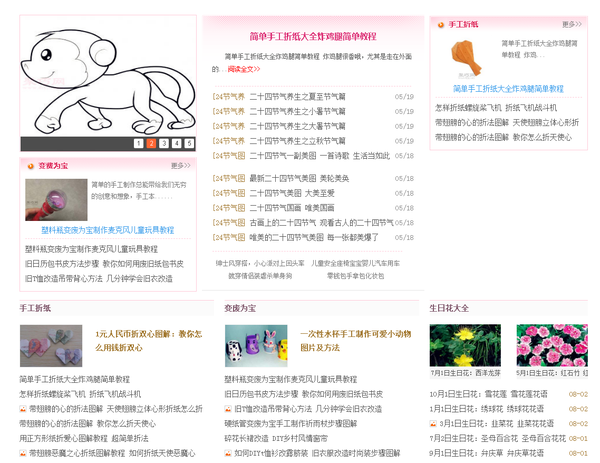Open 7月2日生日花:圣母百合花
The image size is (600, 463).
click(x=497, y=439)
